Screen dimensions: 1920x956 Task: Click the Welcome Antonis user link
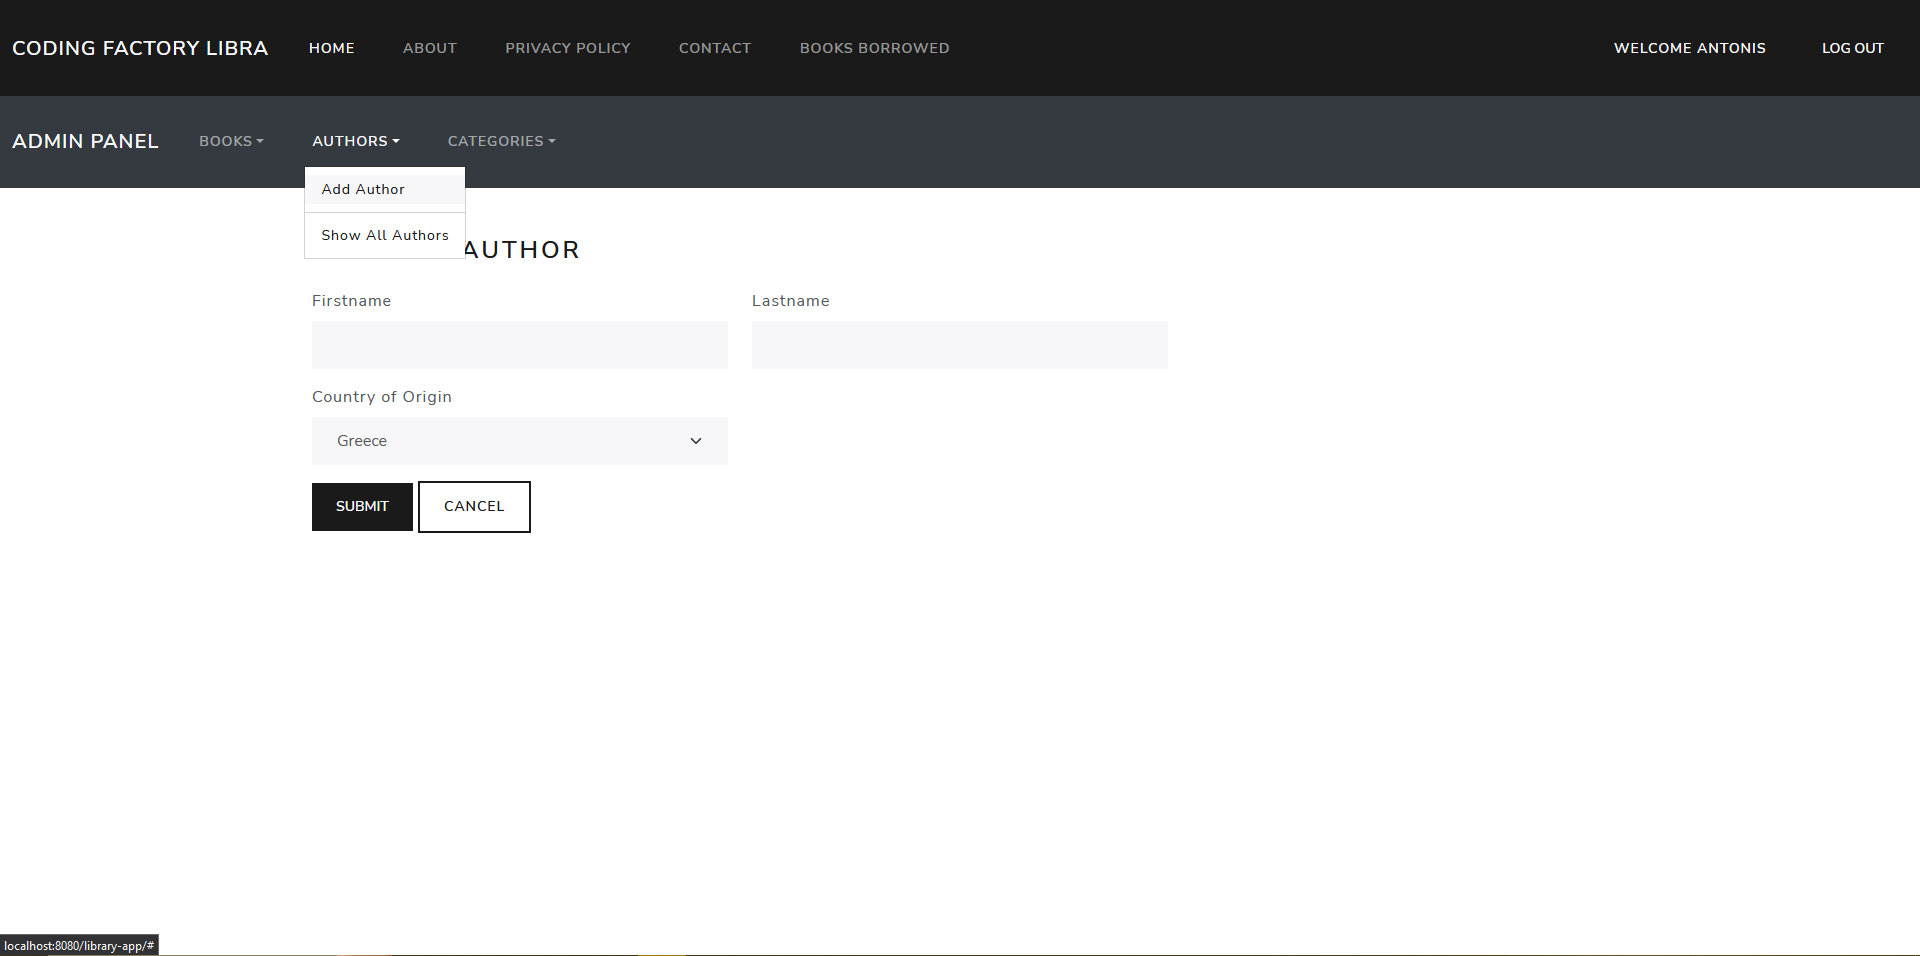point(1689,48)
